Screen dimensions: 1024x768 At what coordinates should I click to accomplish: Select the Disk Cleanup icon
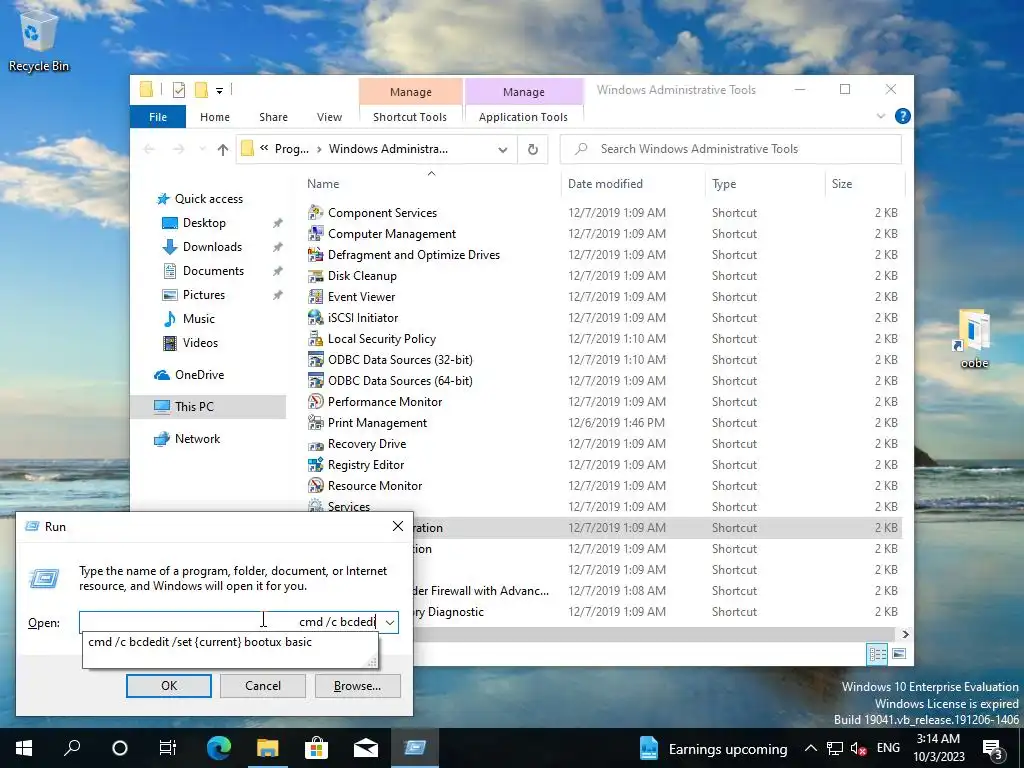click(315, 276)
